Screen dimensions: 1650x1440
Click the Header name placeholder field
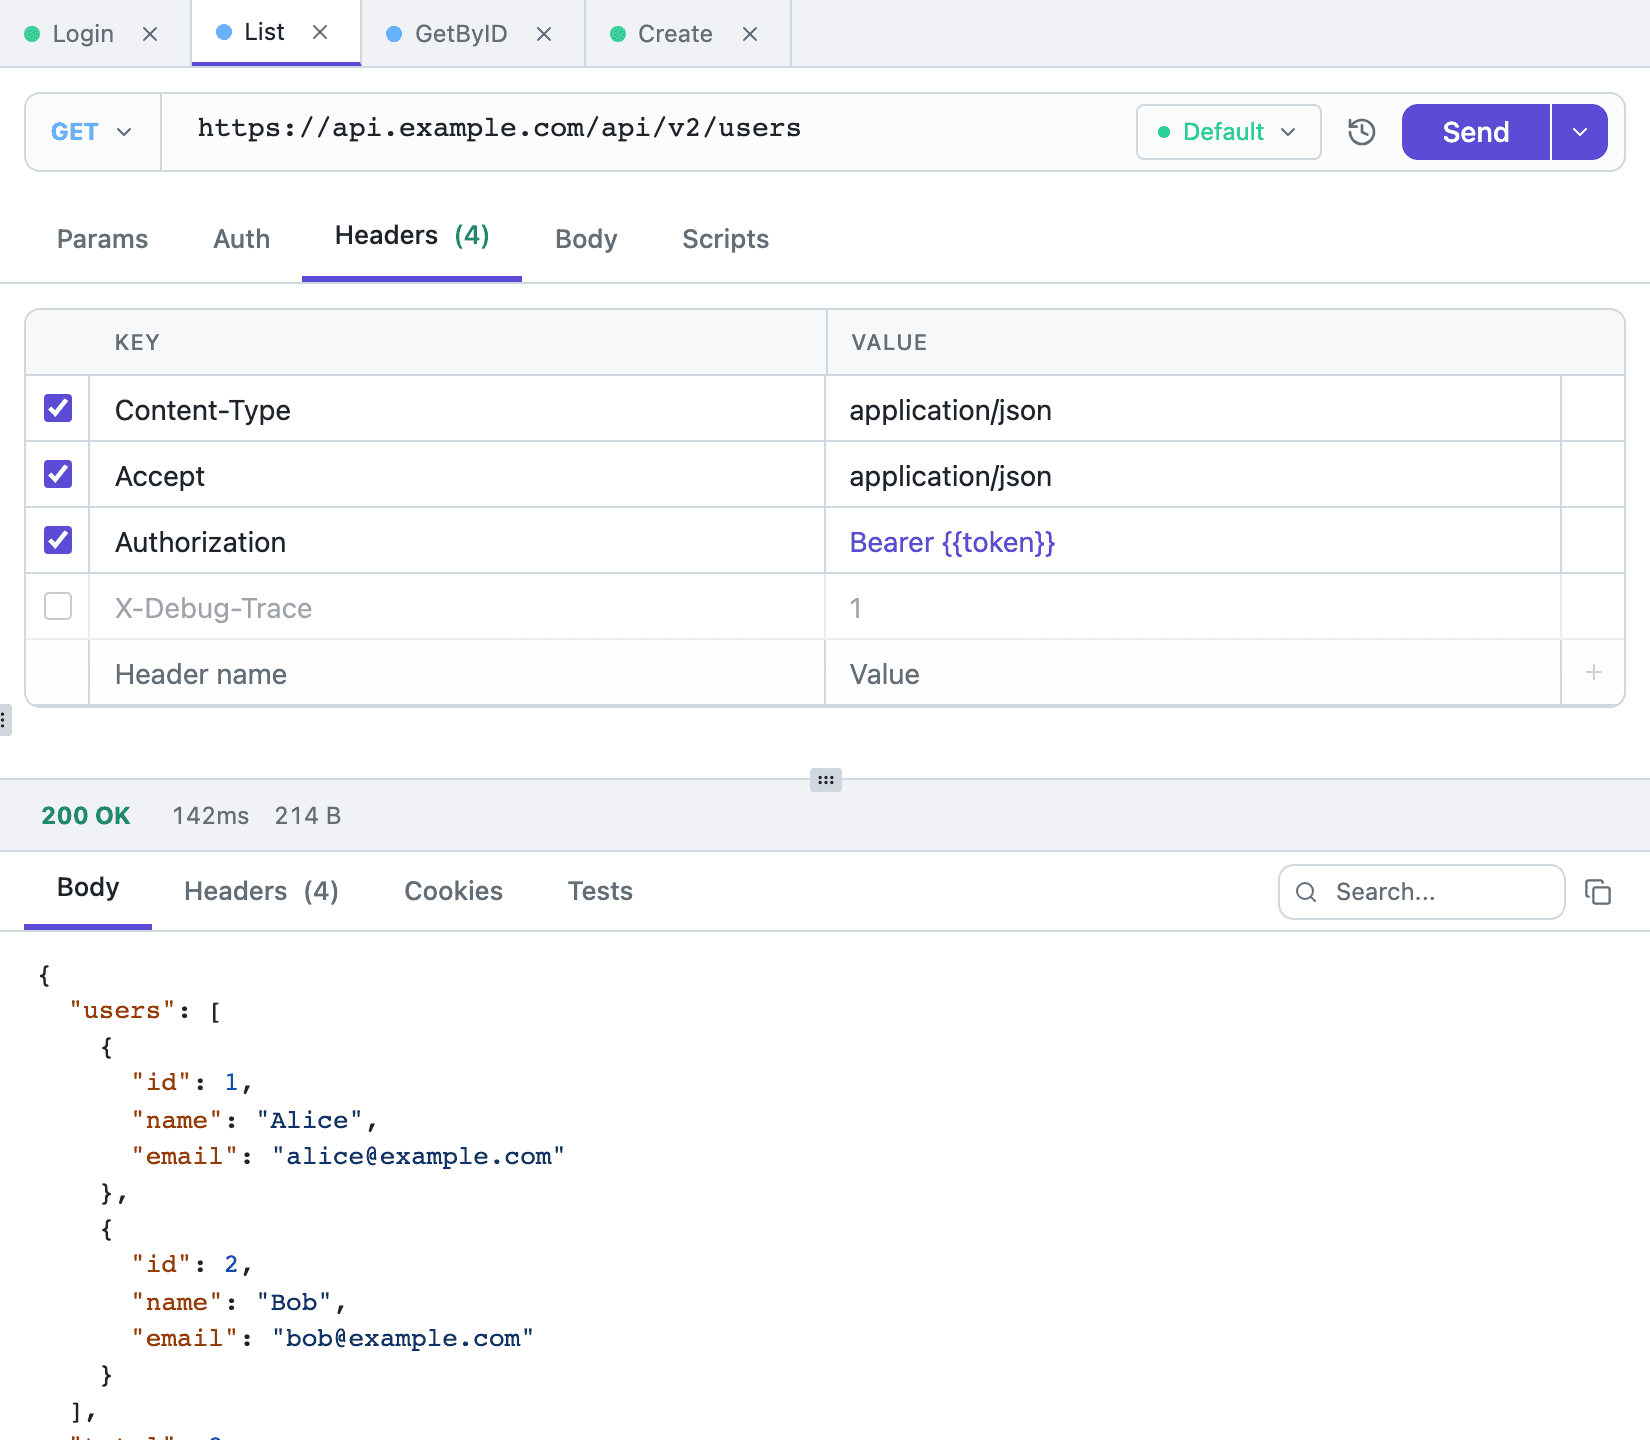(456, 674)
